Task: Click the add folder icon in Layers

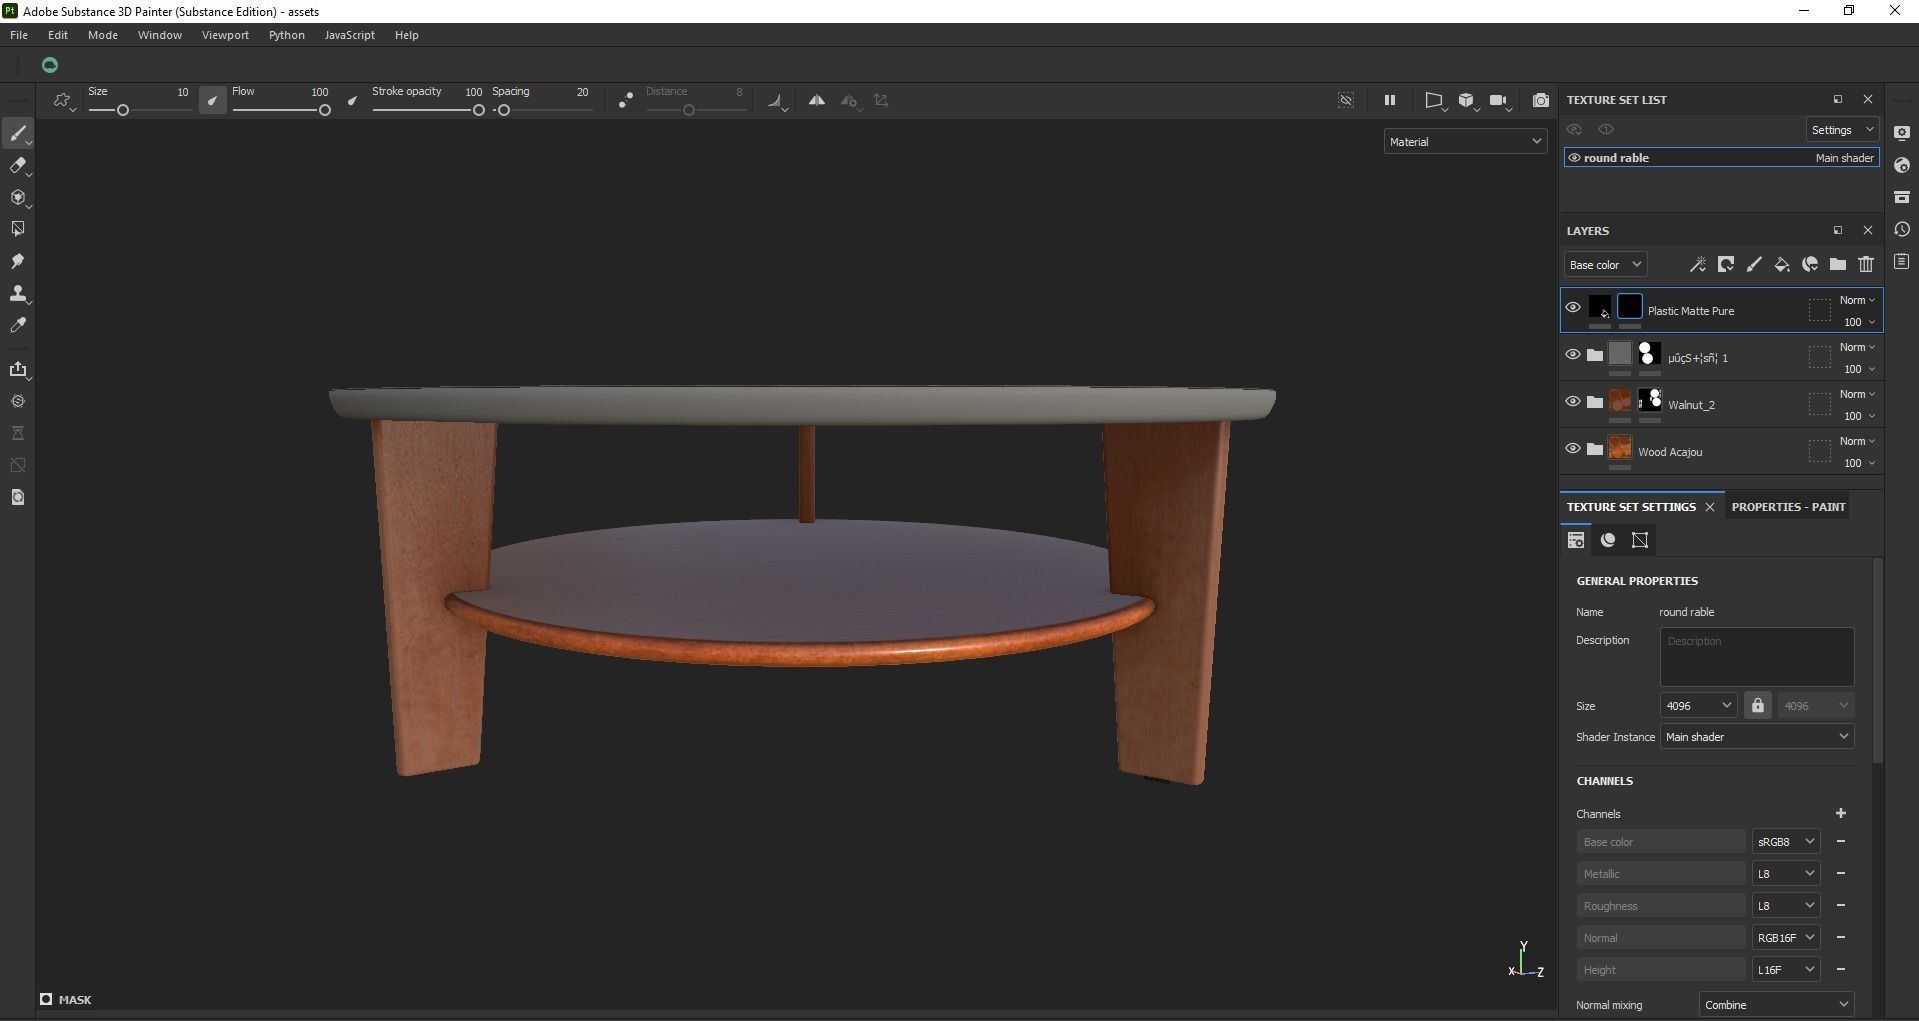Action: (1838, 264)
